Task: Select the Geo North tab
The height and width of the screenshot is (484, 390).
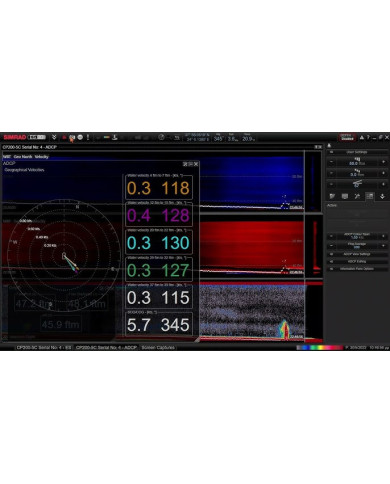Action: (23, 157)
